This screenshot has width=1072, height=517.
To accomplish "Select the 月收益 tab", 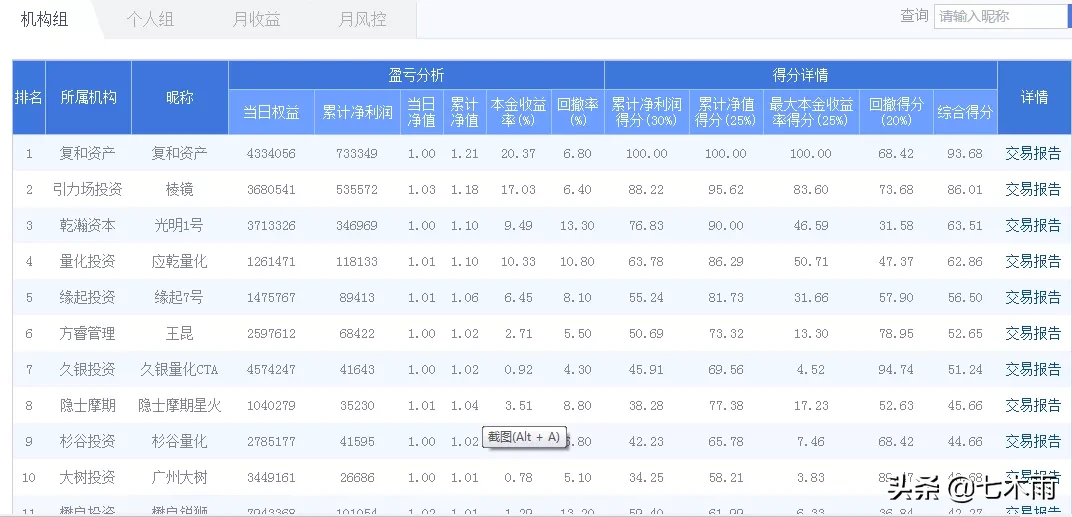I will (256, 19).
